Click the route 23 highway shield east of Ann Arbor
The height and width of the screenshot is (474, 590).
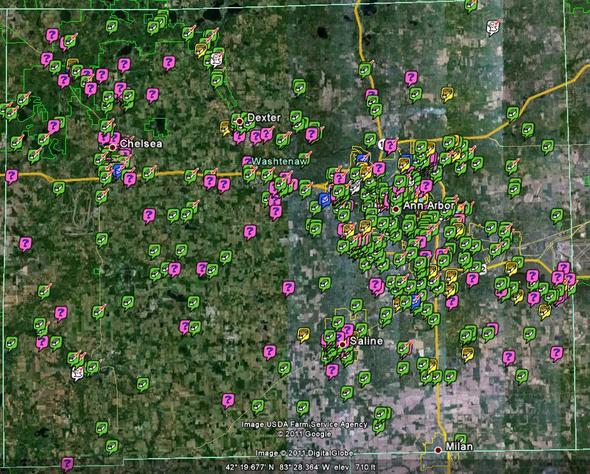pos(483,268)
